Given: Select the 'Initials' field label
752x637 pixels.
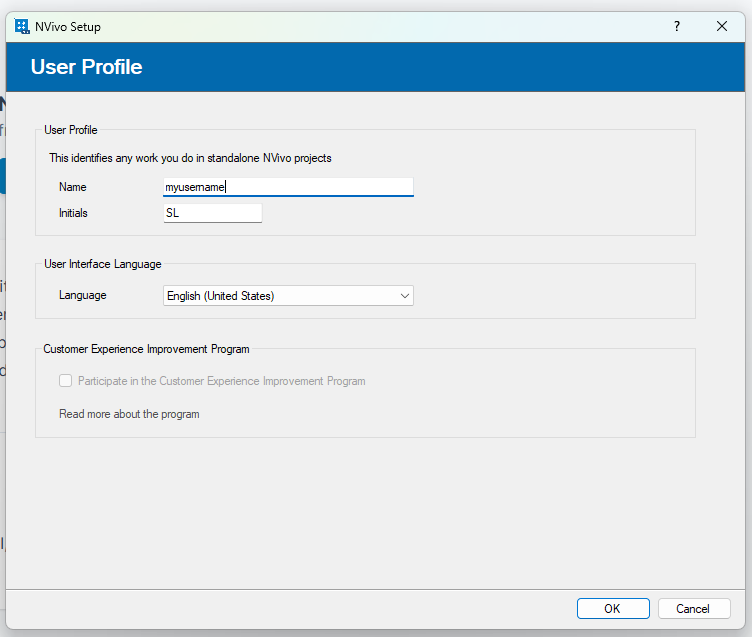Looking at the screenshot, I should click(x=74, y=213).
